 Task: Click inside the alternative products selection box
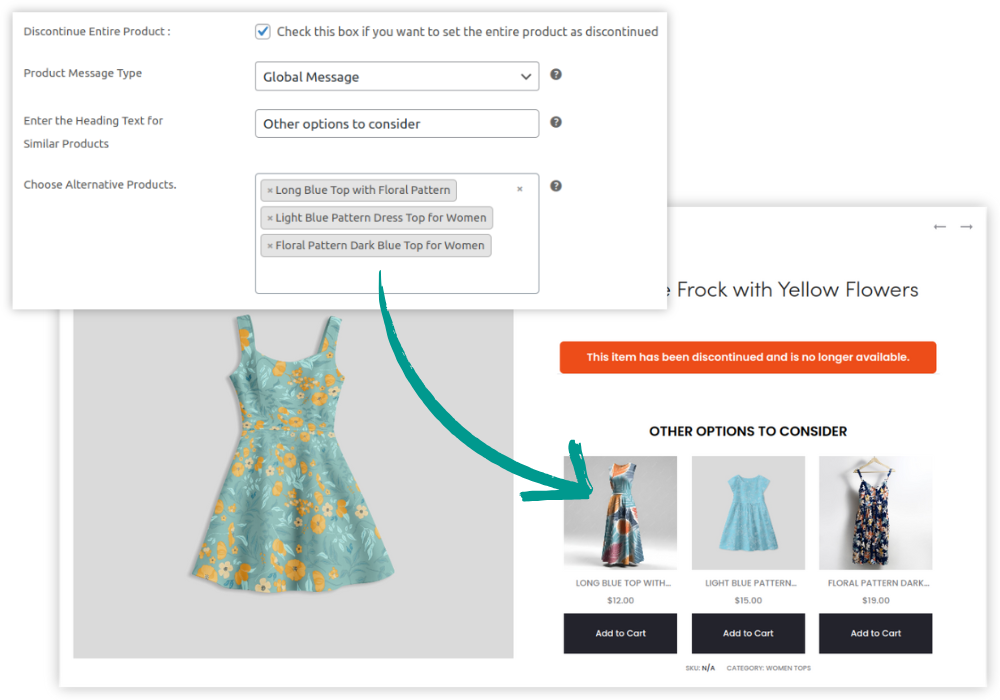tap(396, 275)
